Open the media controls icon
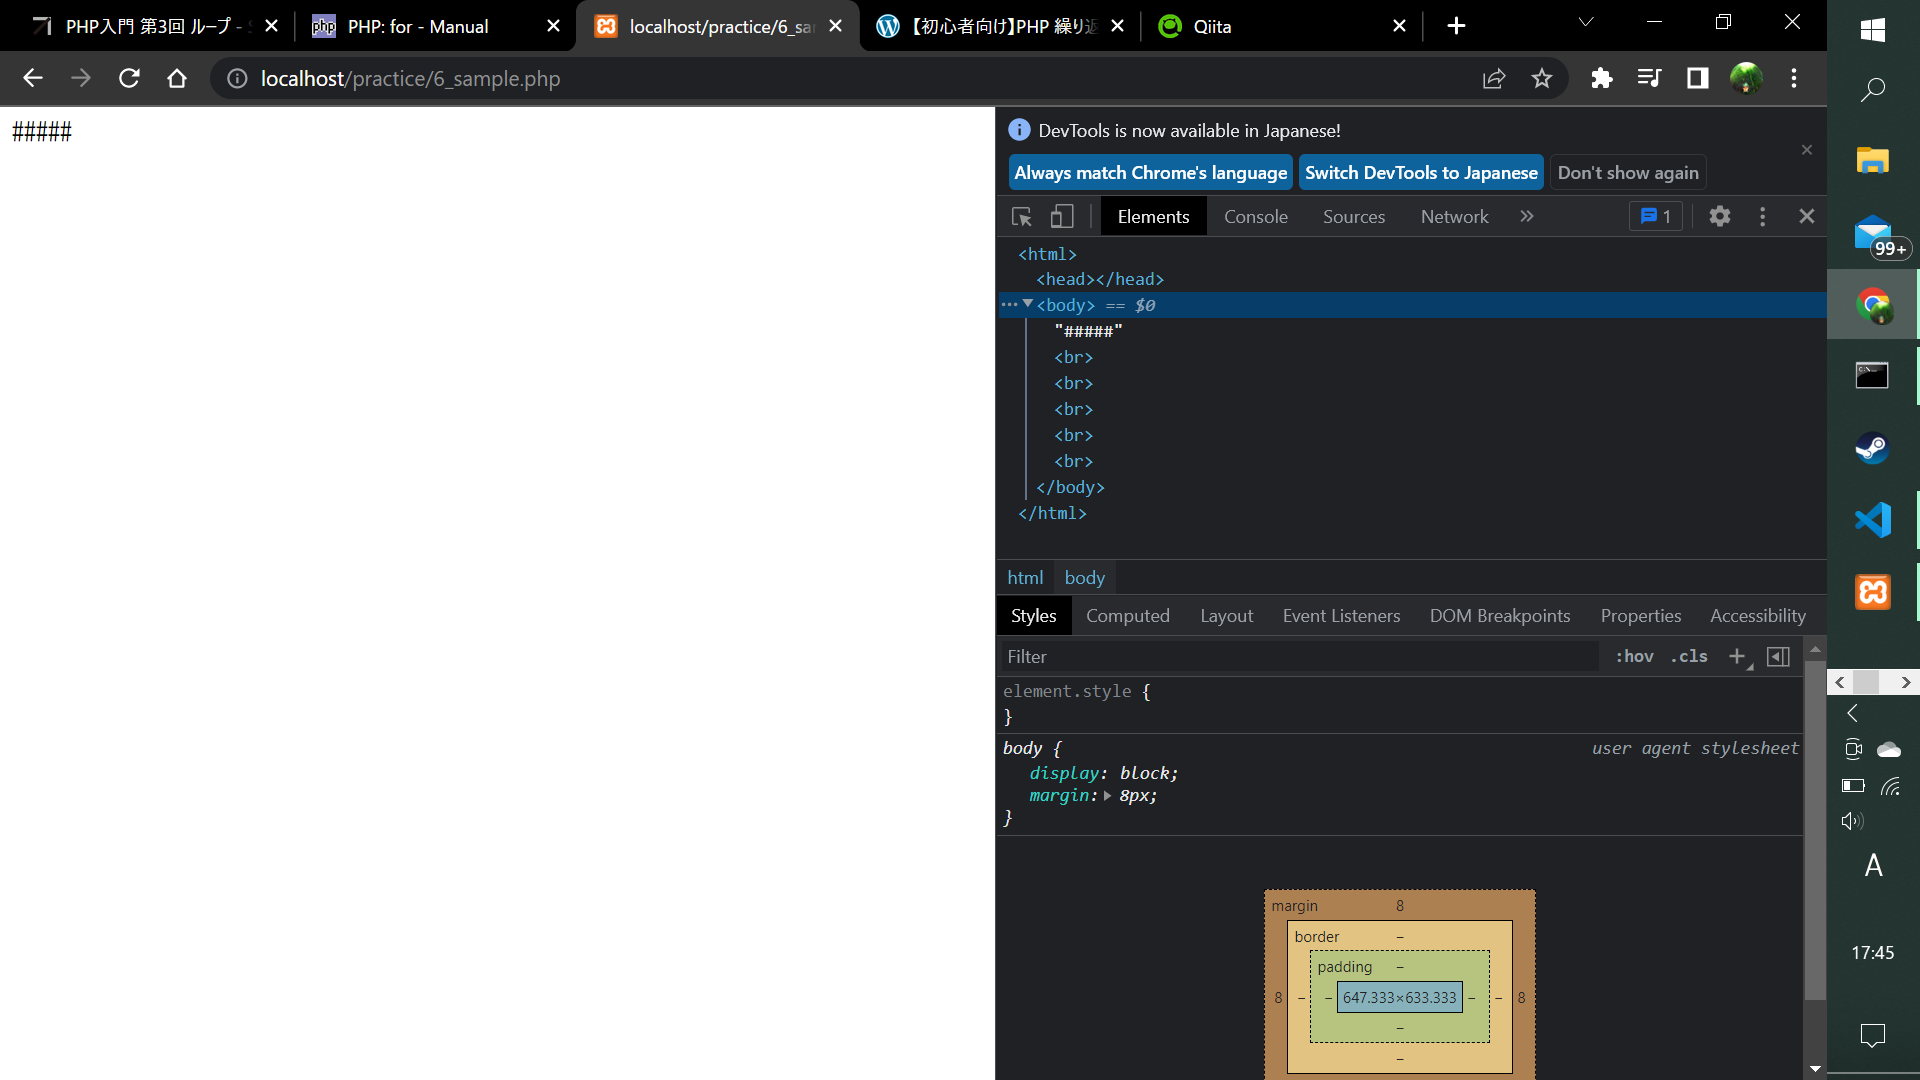Screen dimensions: 1920x1080 click(x=1650, y=78)
